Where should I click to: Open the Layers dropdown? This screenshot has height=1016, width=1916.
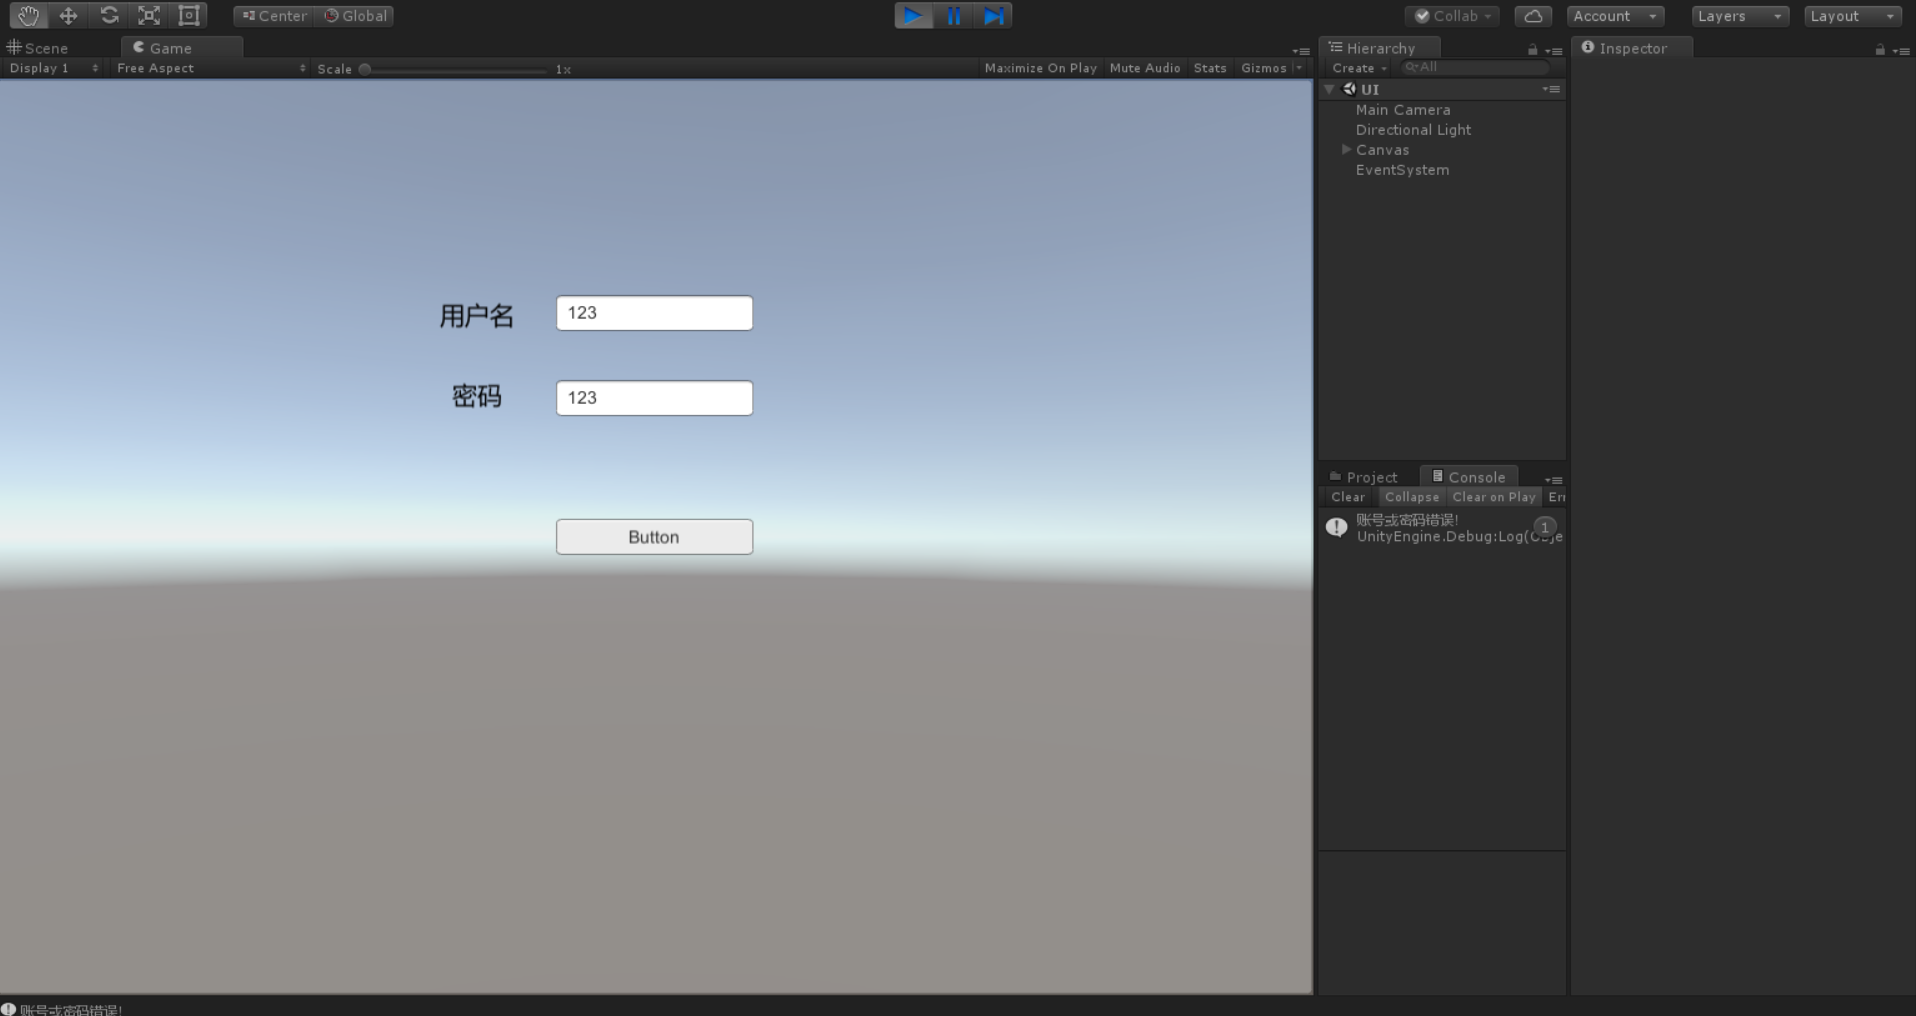tap(1739, 16)
